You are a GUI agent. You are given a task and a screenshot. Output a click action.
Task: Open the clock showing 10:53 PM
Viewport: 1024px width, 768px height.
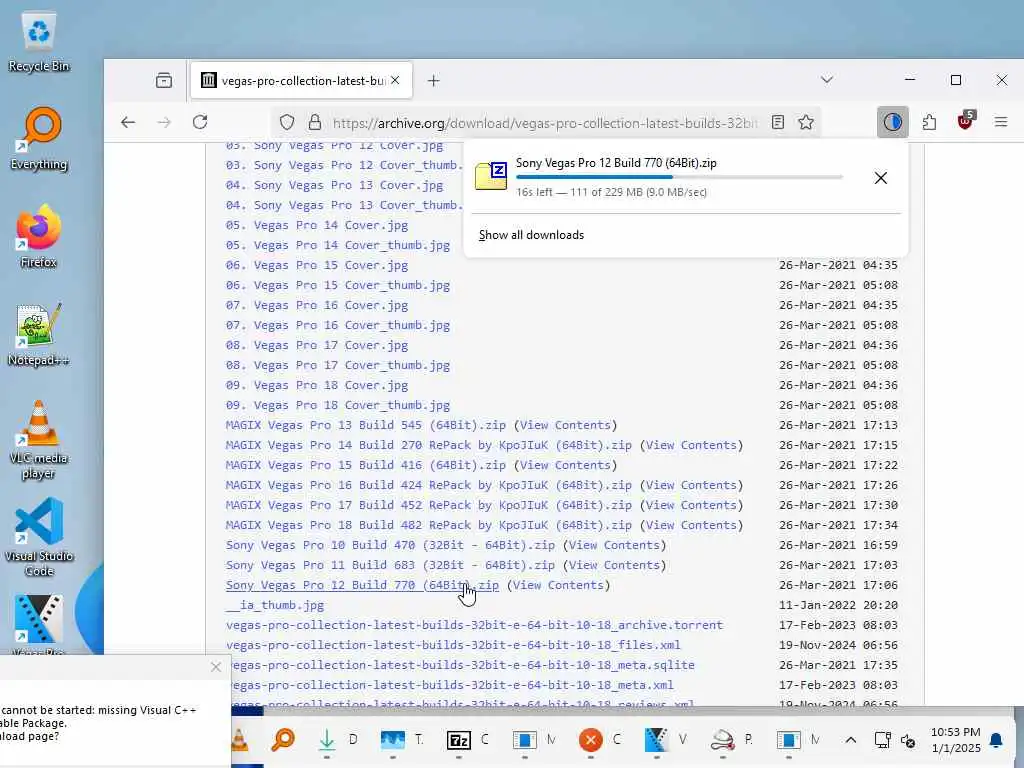(x=955, y=740)
